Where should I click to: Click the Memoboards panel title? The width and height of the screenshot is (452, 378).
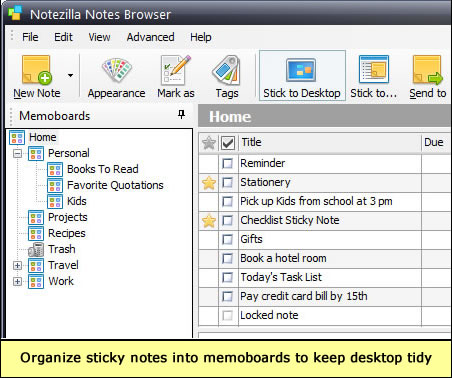coord(55,116)
